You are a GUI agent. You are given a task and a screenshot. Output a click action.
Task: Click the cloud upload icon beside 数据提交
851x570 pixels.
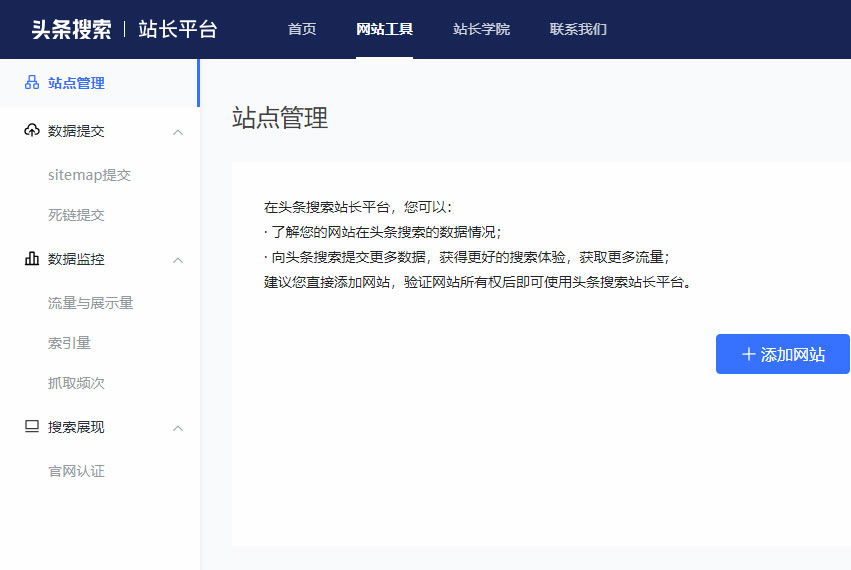[x=32, y=130]
